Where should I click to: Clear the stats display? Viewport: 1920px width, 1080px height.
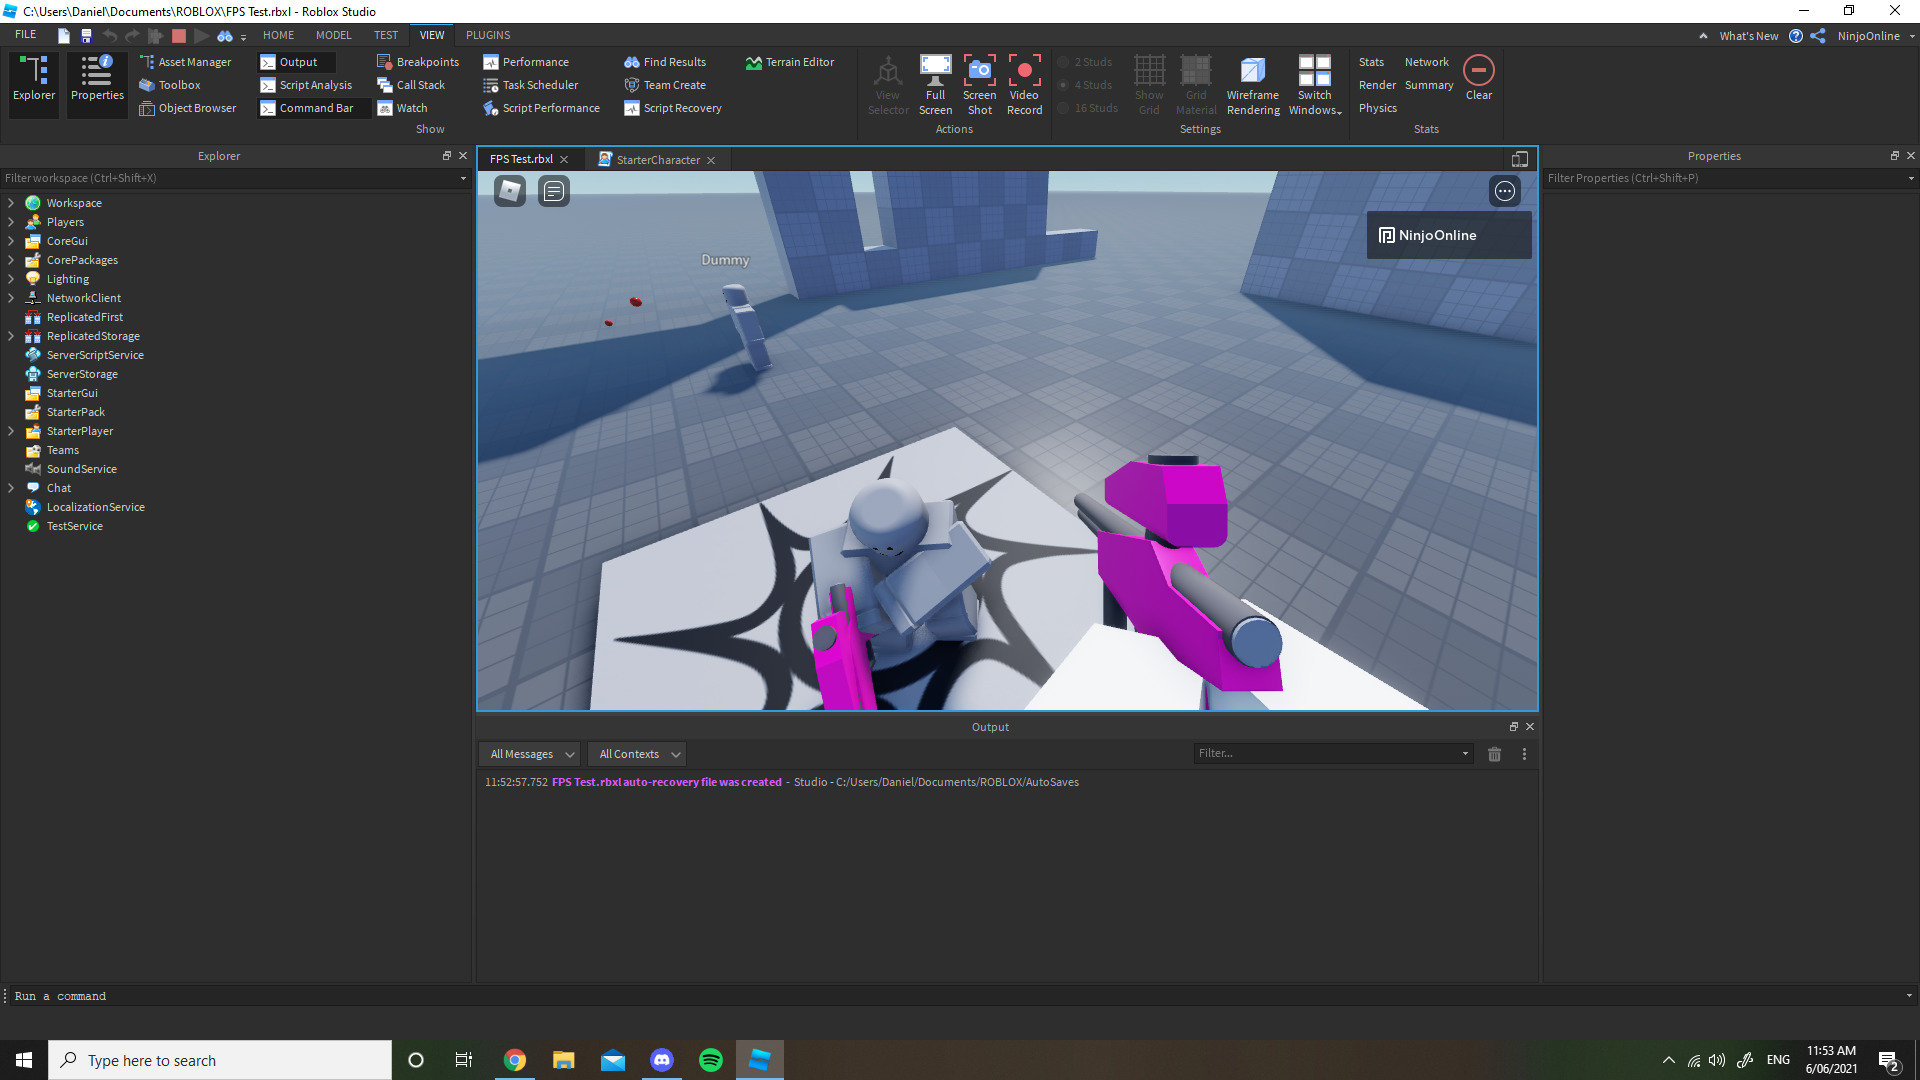1479,78
